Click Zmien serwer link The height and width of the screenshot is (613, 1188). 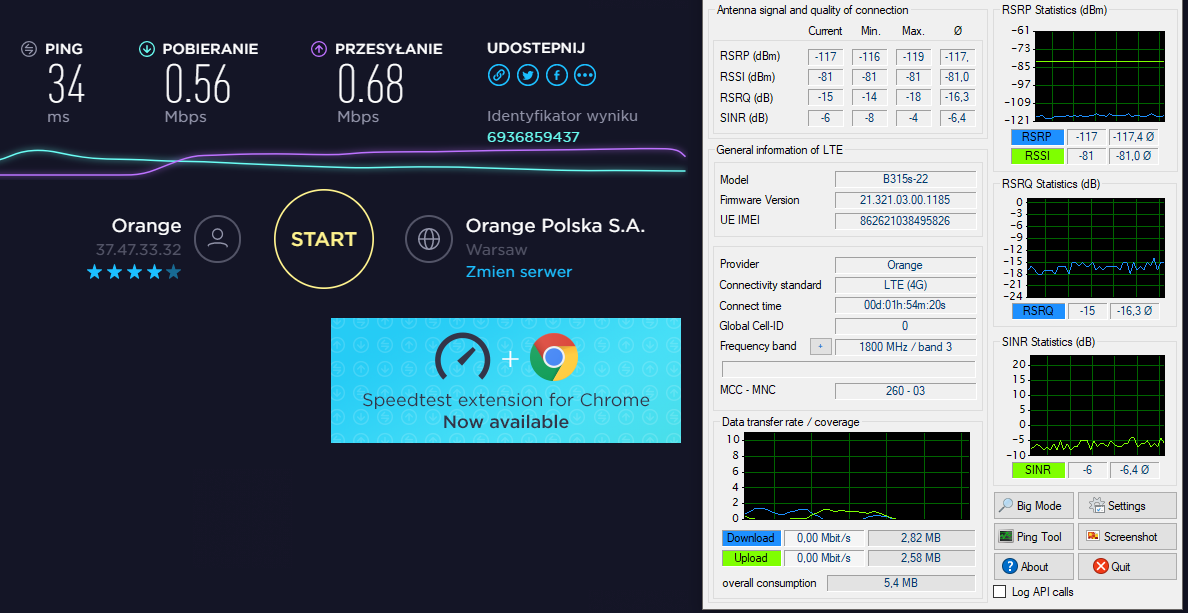518,272
